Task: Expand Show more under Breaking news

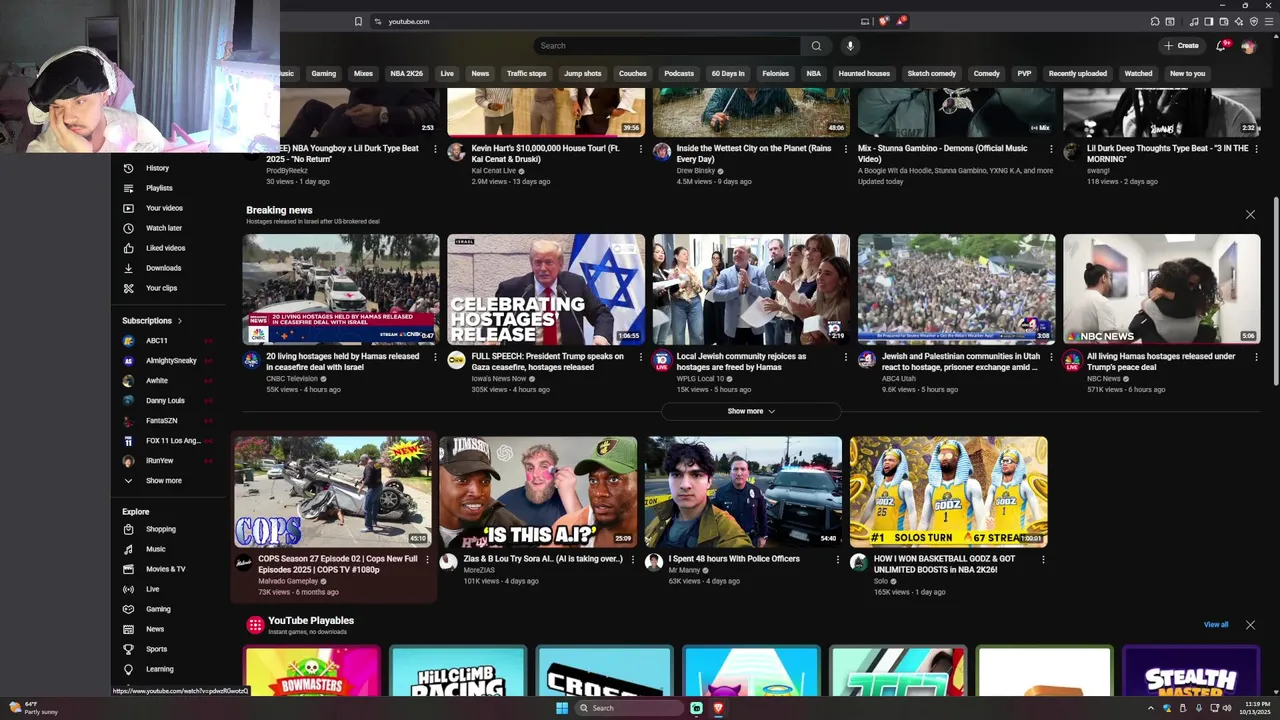Action: (751, 411)
